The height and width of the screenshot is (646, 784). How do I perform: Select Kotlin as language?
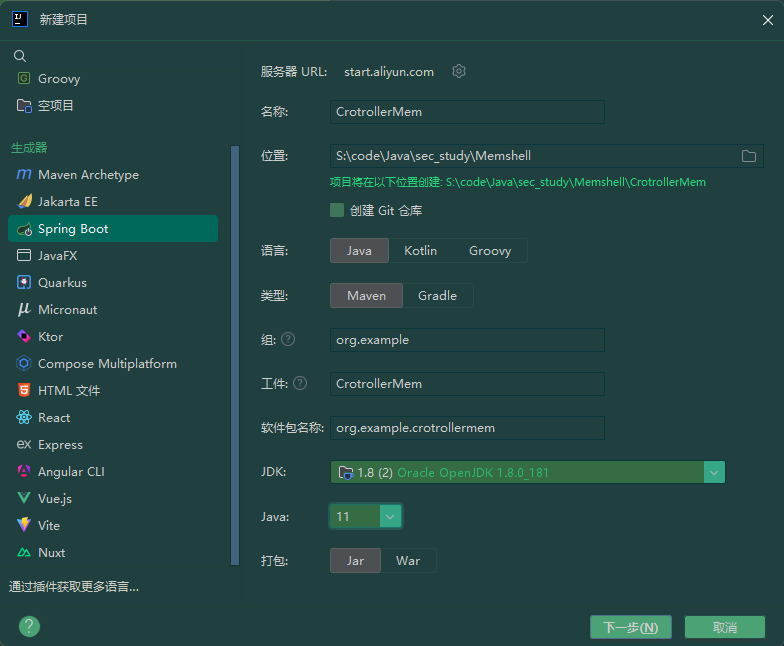point(420,251)
